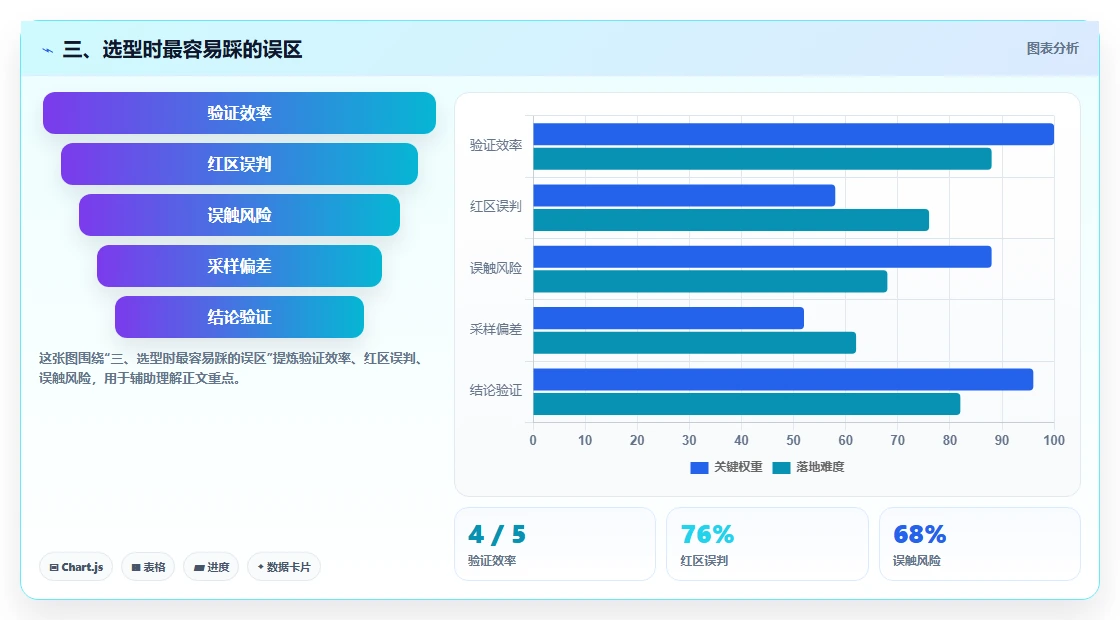Click the description paragraph below the funnel
This screenshot has height=620, width=1120.
(x=232, y=369)
